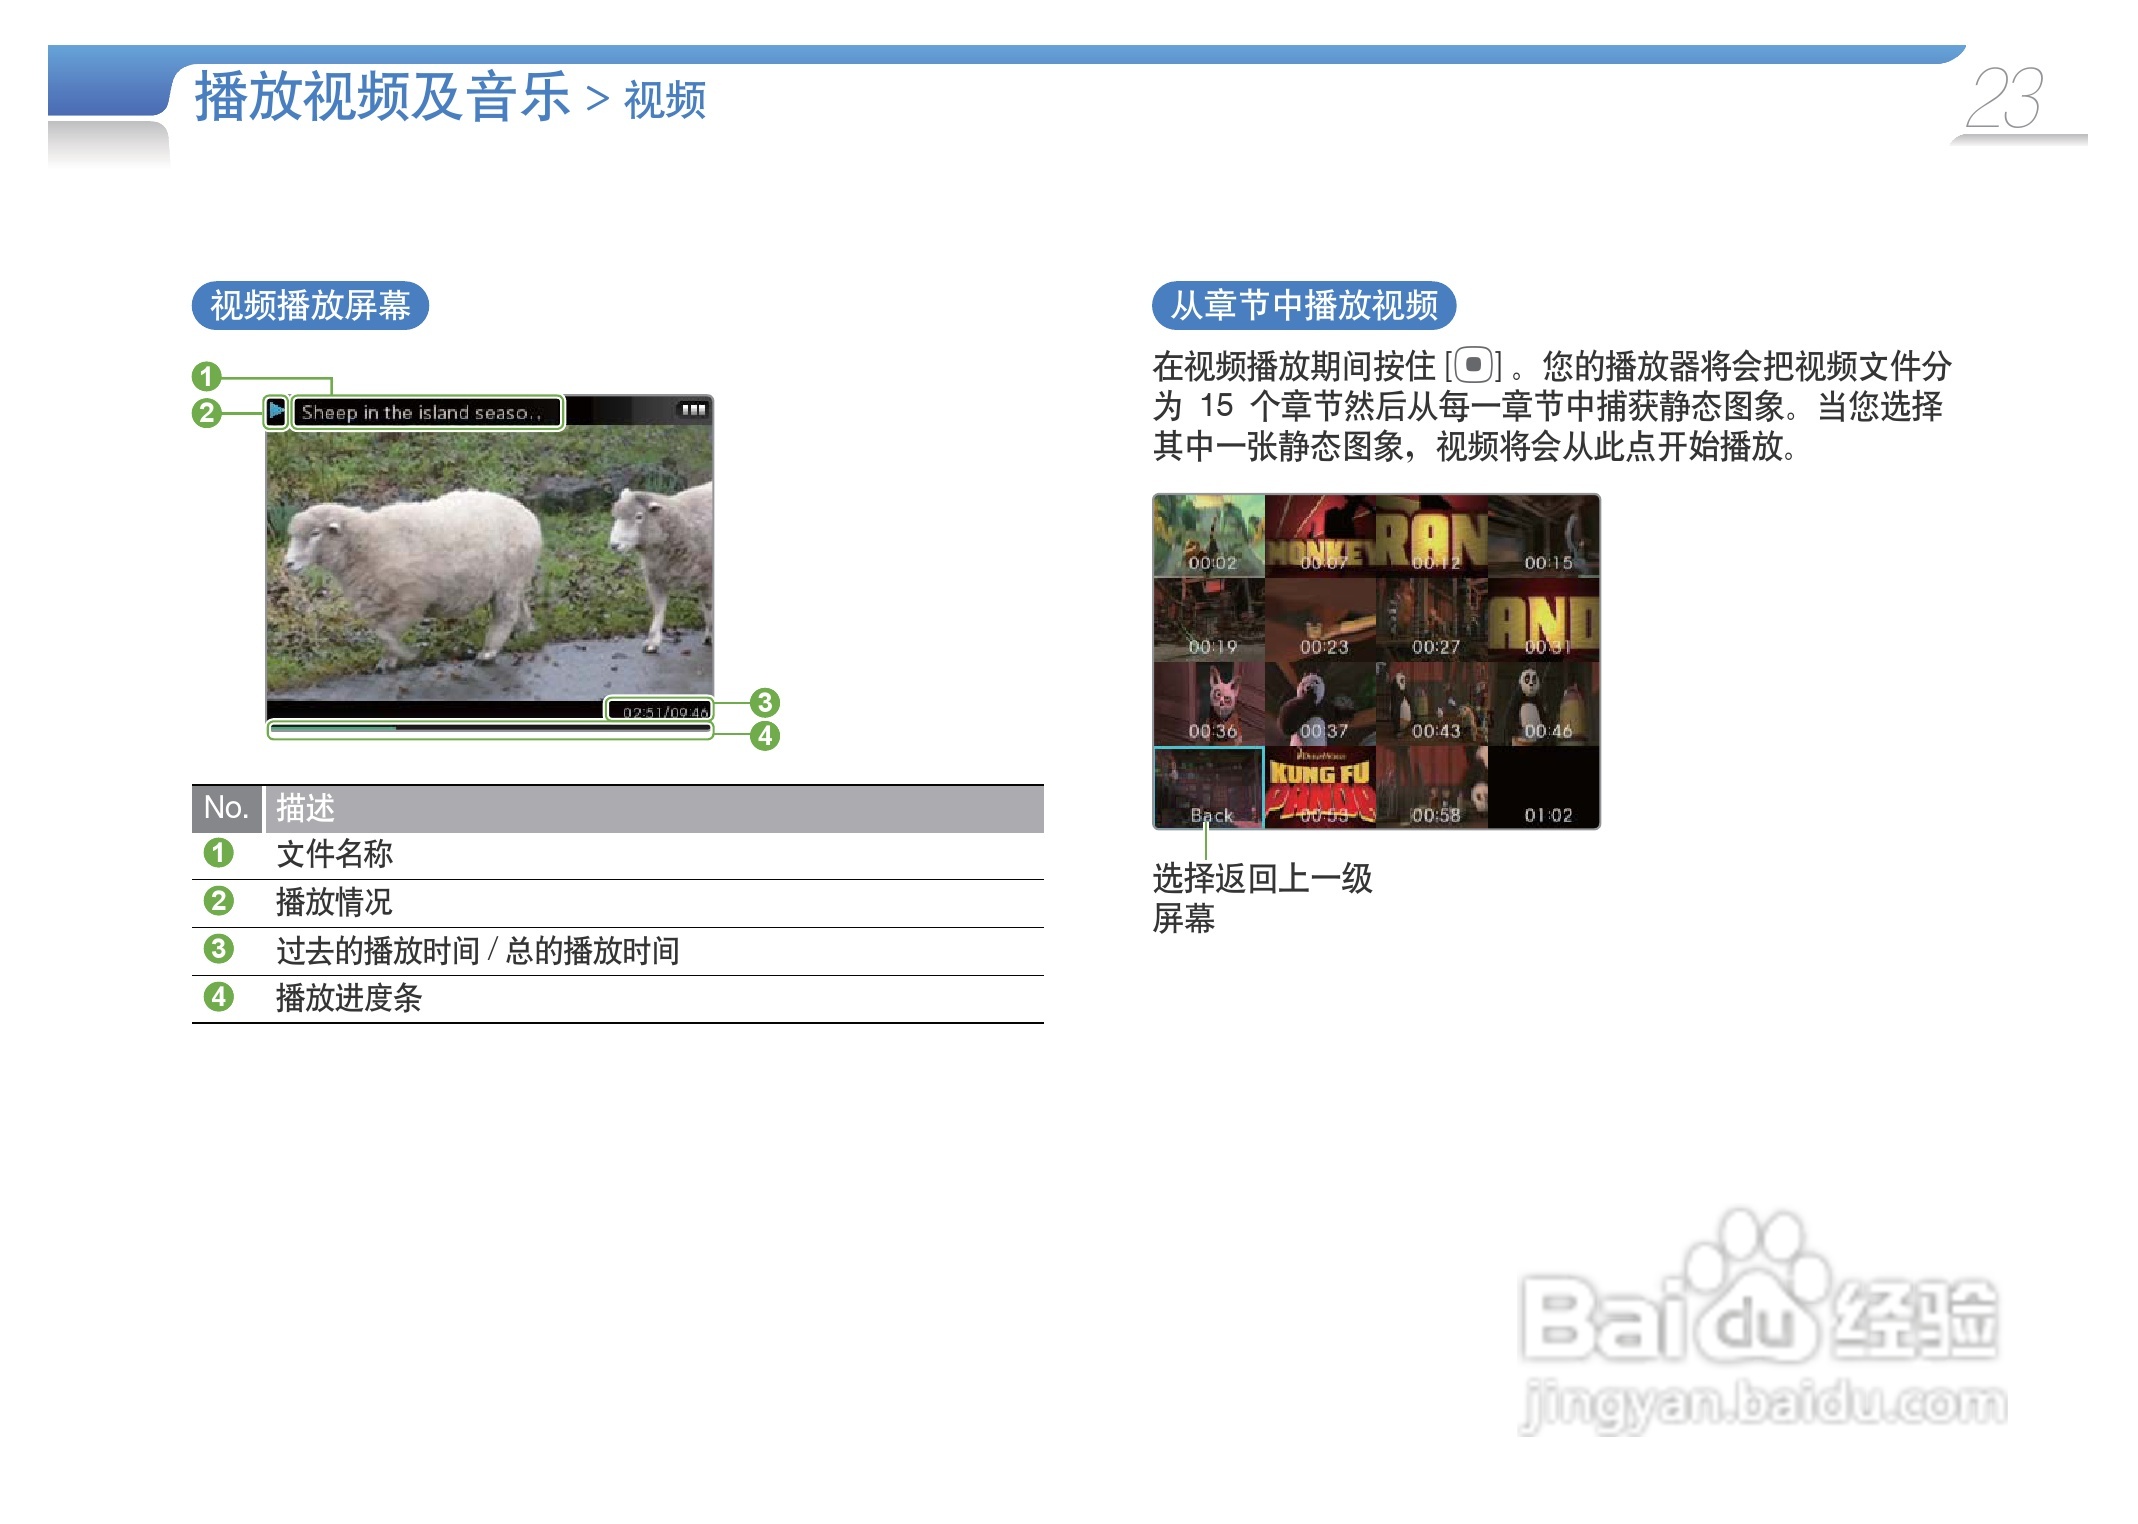Click the video playback progress bar
Image resolution: width=2138 pixels, height=1524 pixels.
(490, 729)
